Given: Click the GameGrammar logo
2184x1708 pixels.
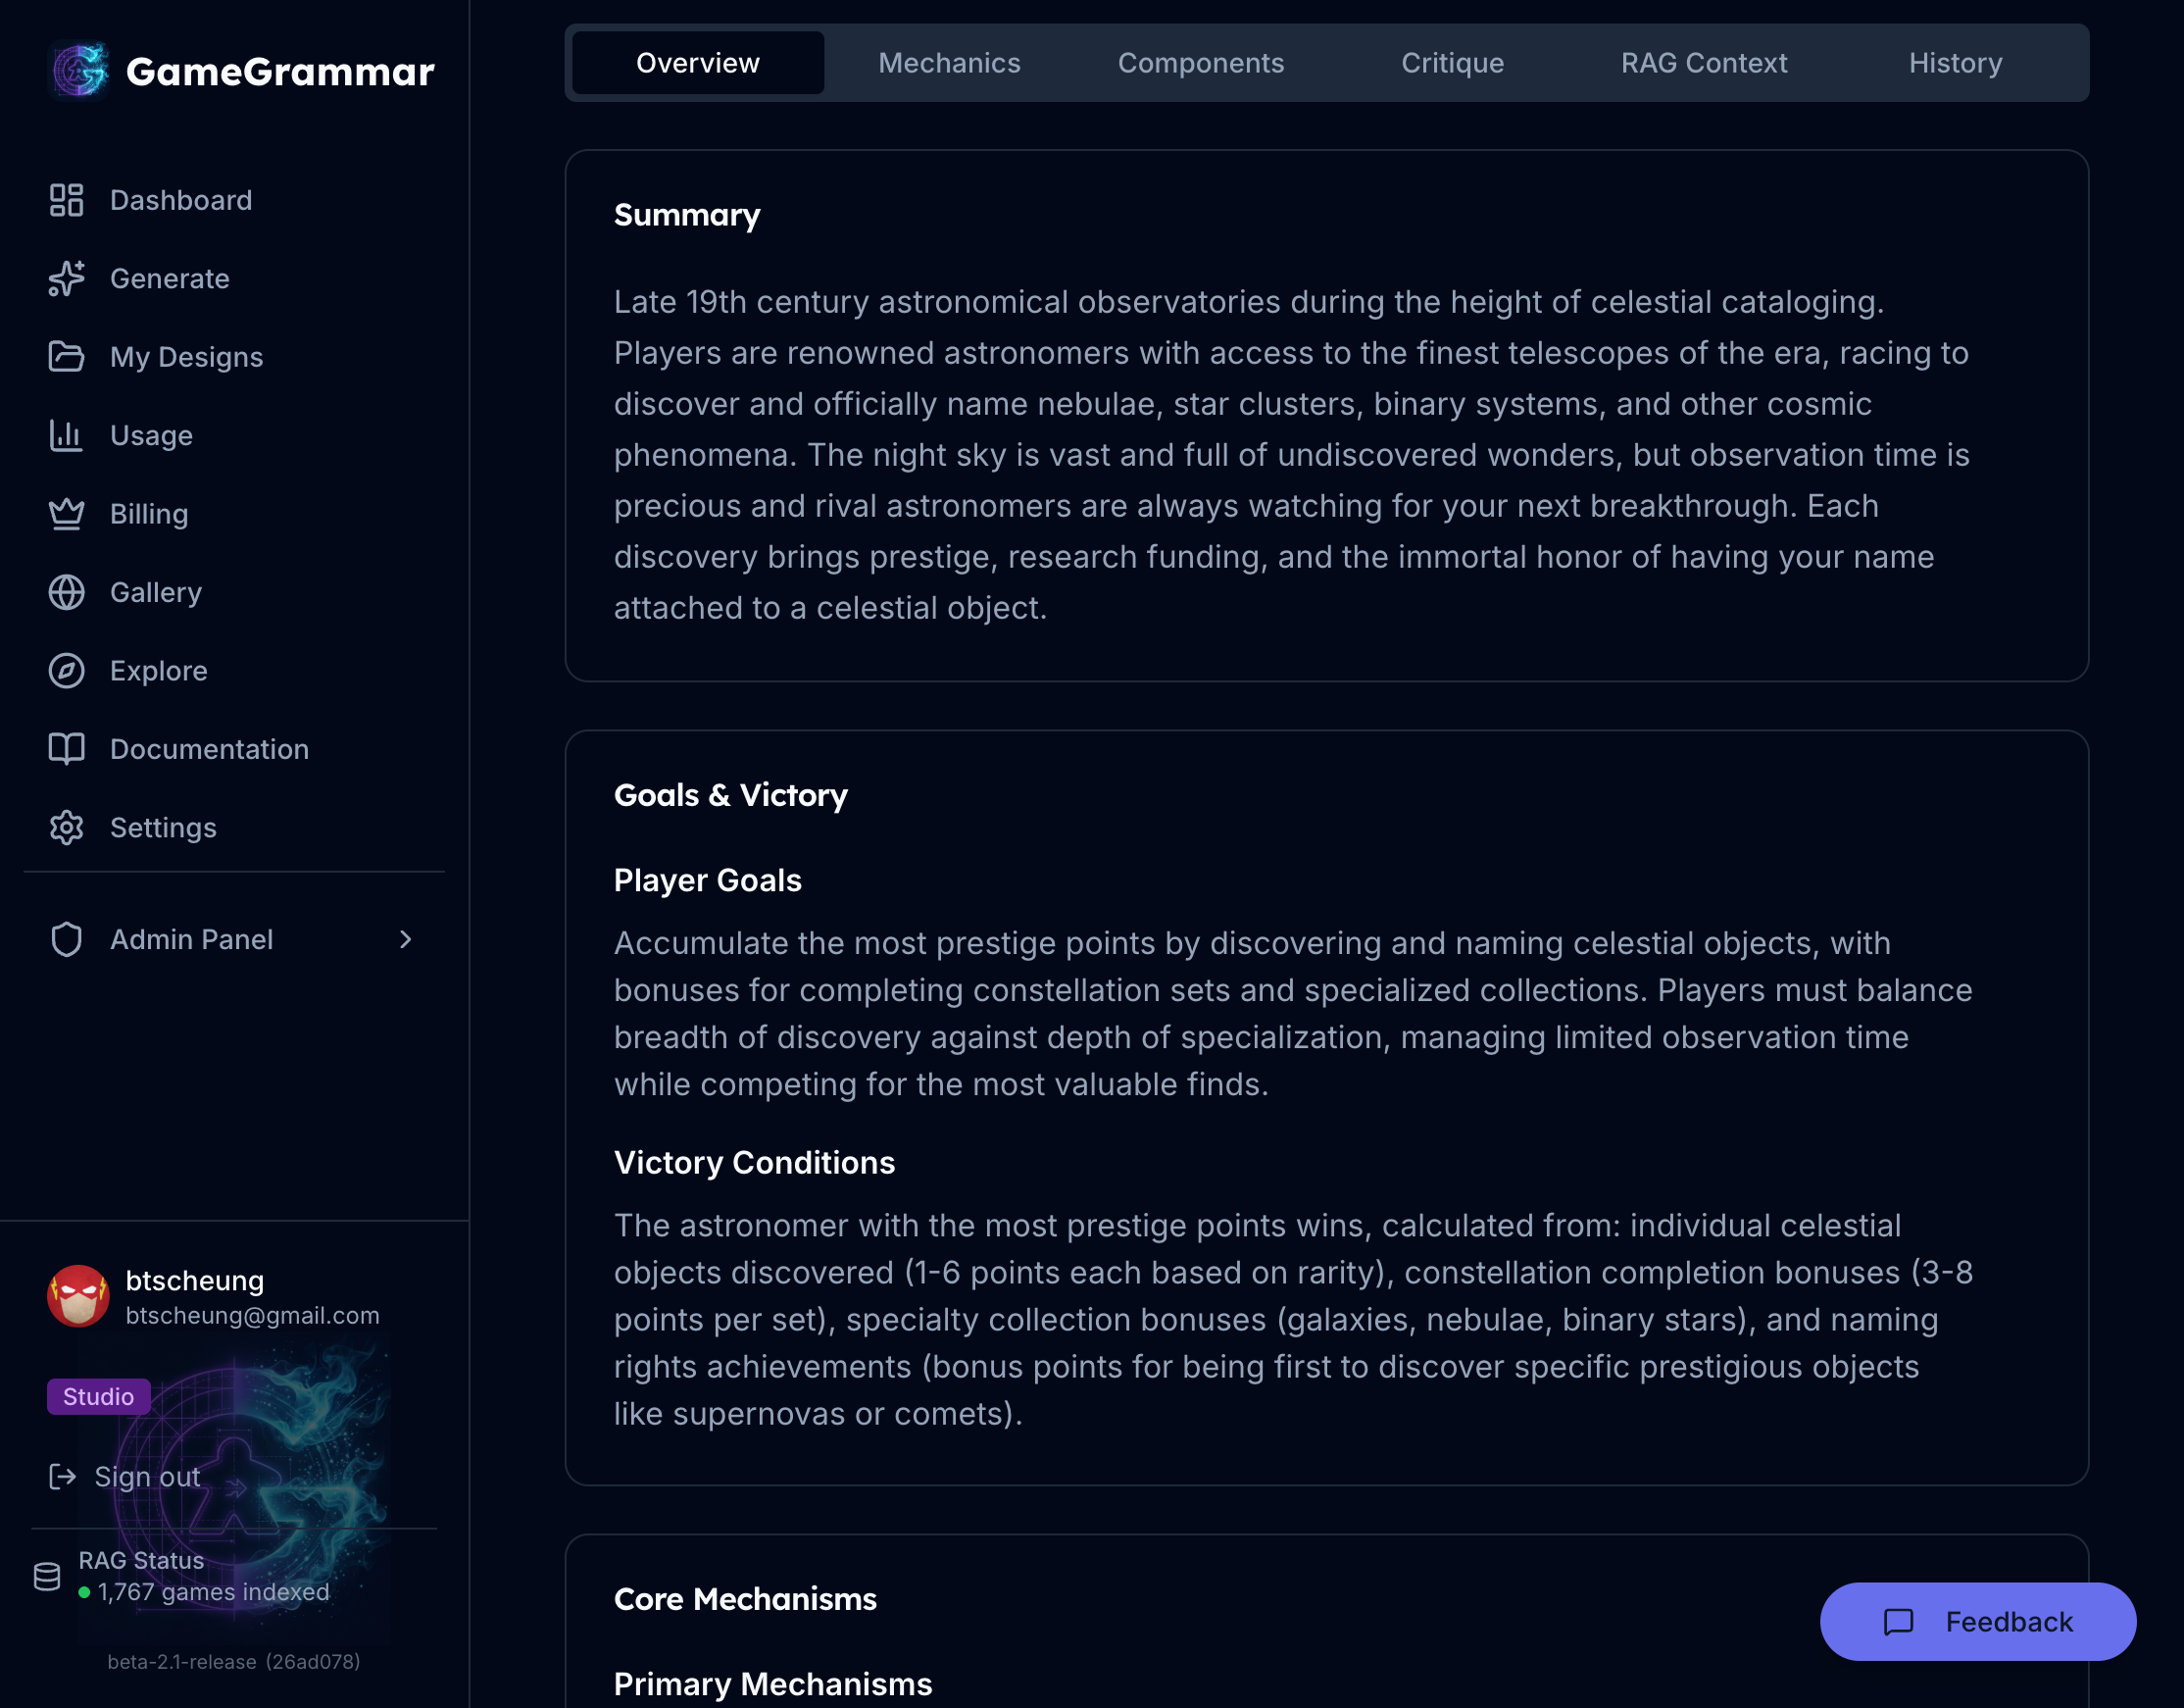Looking at the screenshot, I should click(78, 70).
